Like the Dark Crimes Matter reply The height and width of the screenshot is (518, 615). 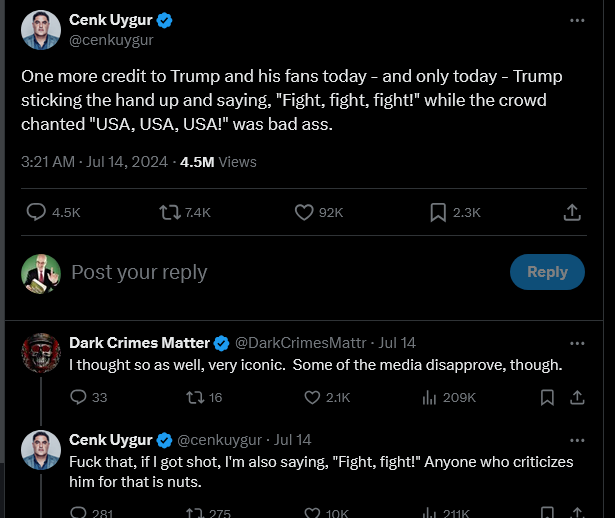tap(312, 398)
